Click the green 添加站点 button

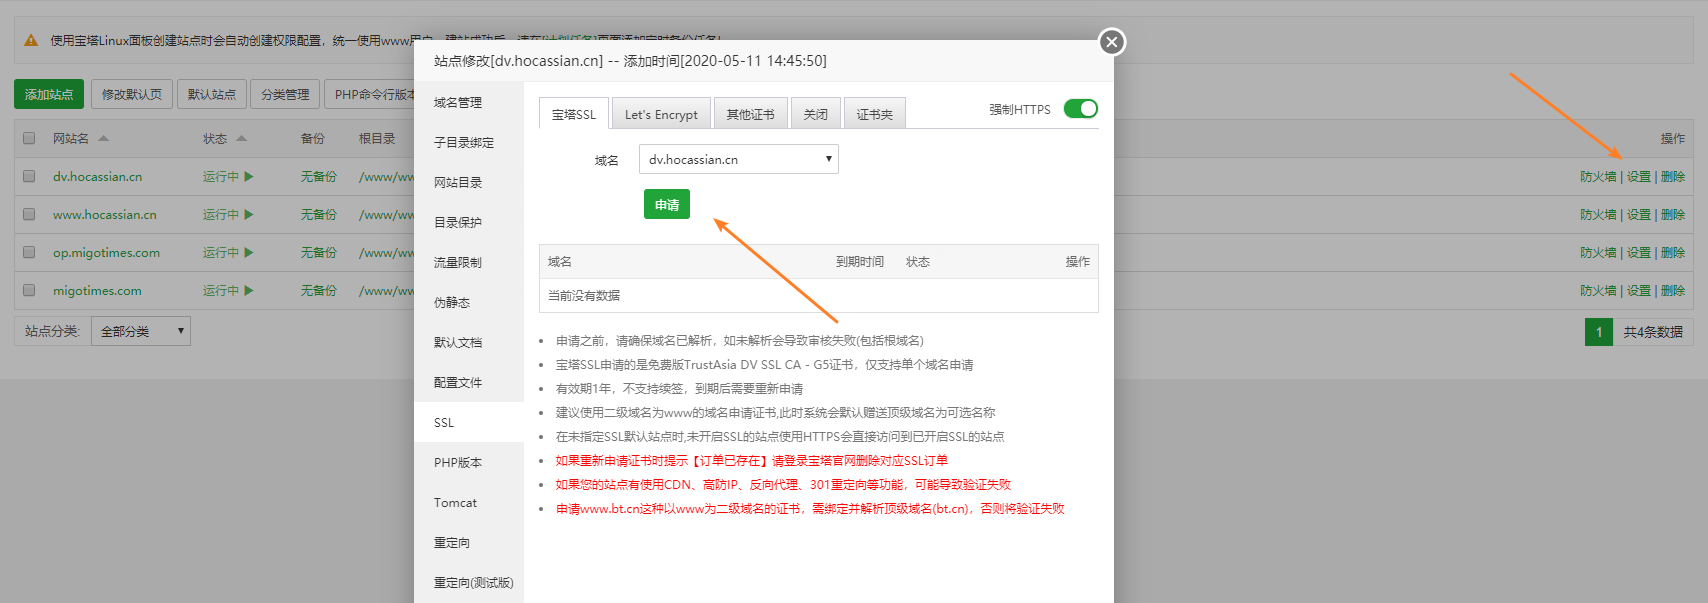point(49,94)
